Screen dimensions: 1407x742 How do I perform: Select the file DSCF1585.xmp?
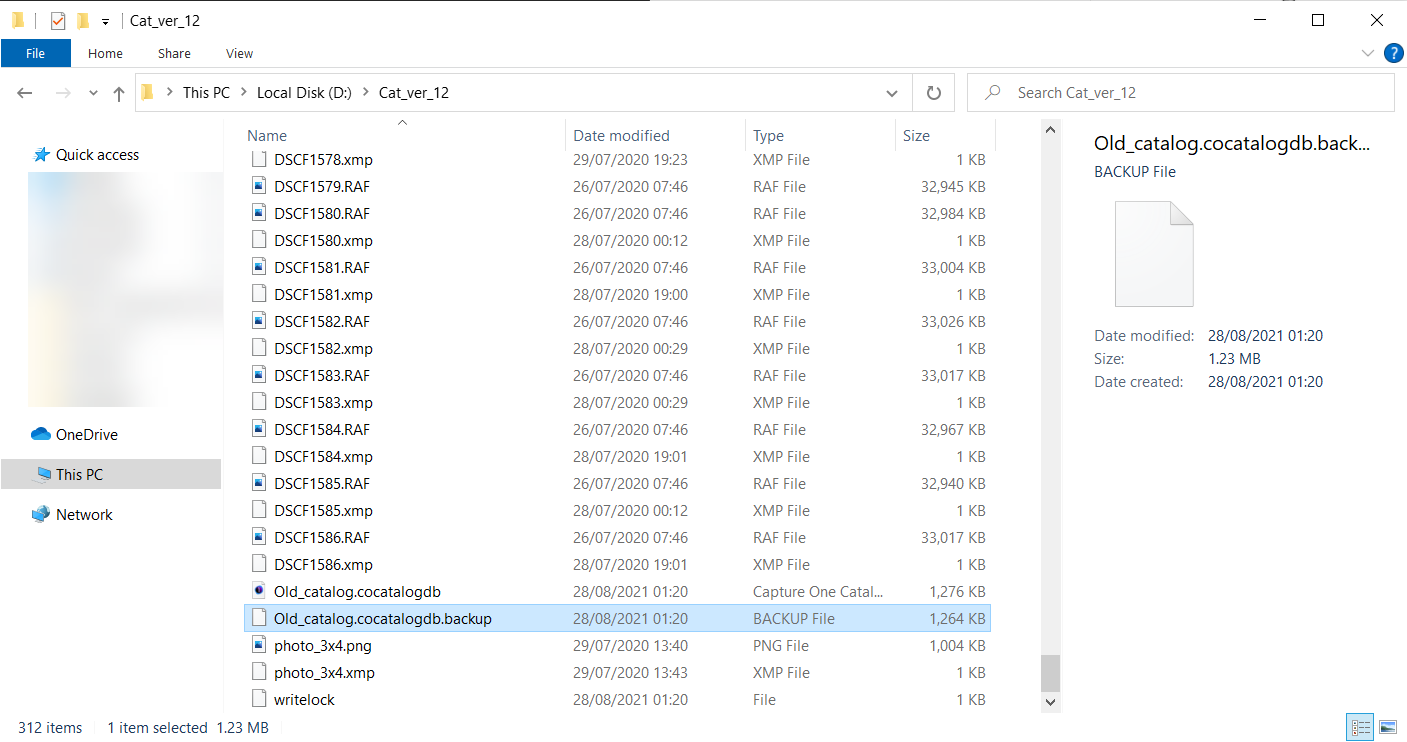coord(323,510)
